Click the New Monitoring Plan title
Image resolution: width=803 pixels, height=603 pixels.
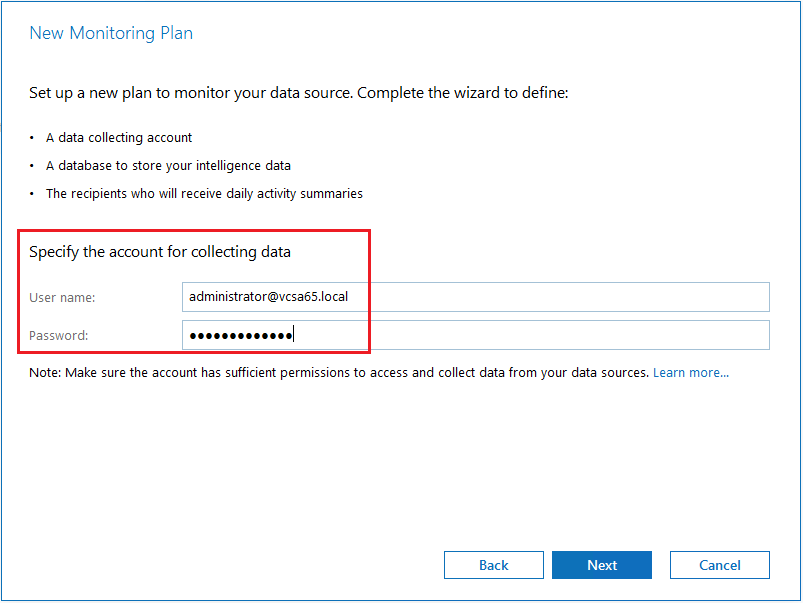(111, 33)
